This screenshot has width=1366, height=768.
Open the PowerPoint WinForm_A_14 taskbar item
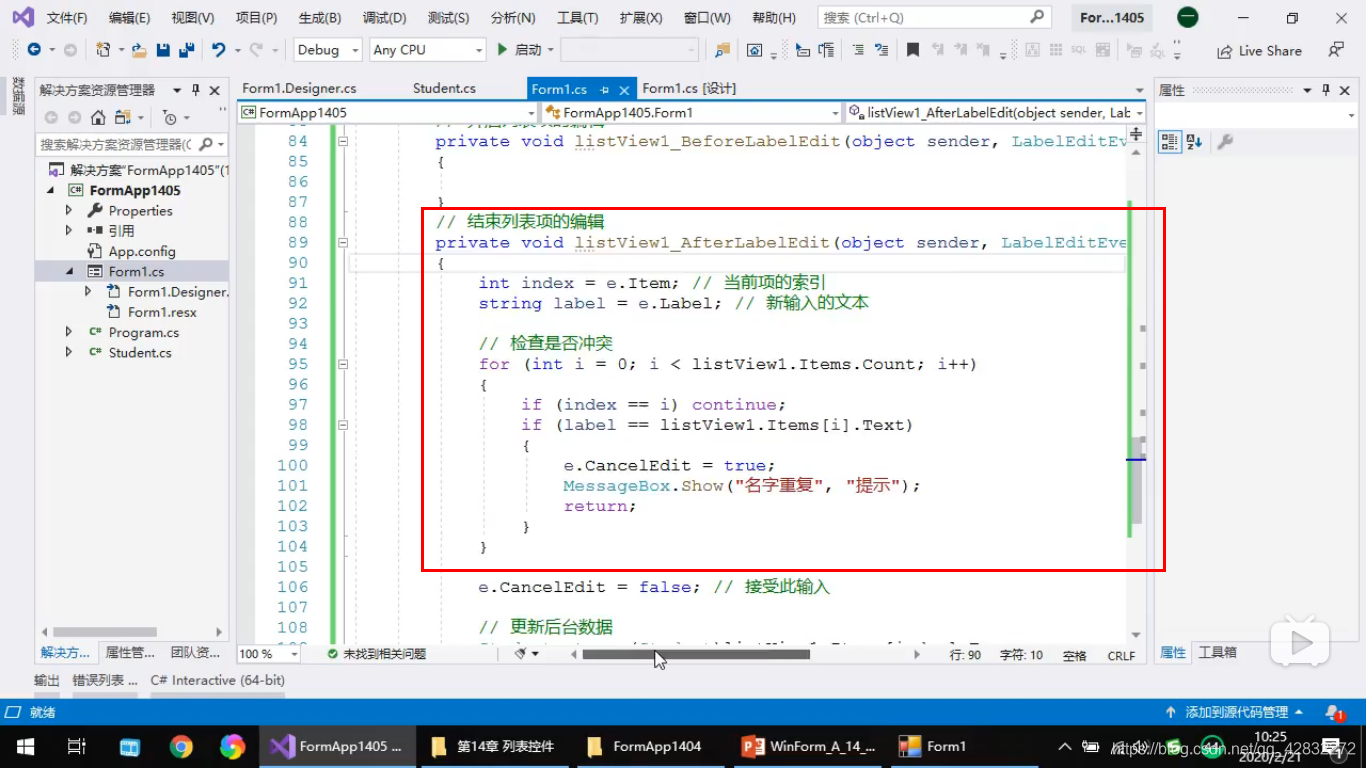[x=809, y=746]
